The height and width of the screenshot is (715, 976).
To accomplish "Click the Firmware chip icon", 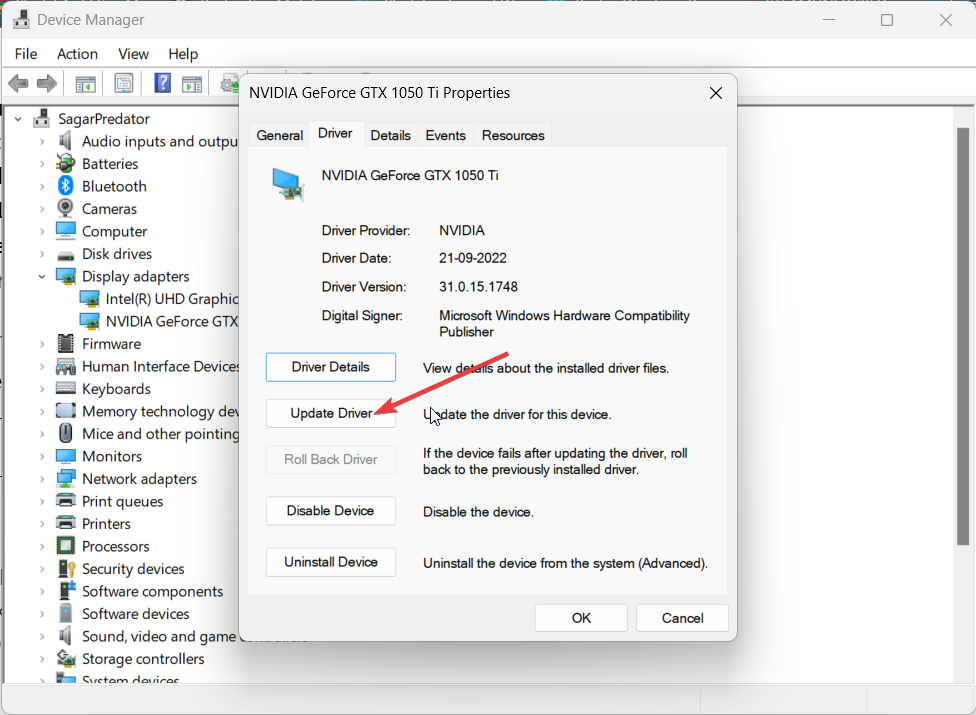I will point(65,343).
